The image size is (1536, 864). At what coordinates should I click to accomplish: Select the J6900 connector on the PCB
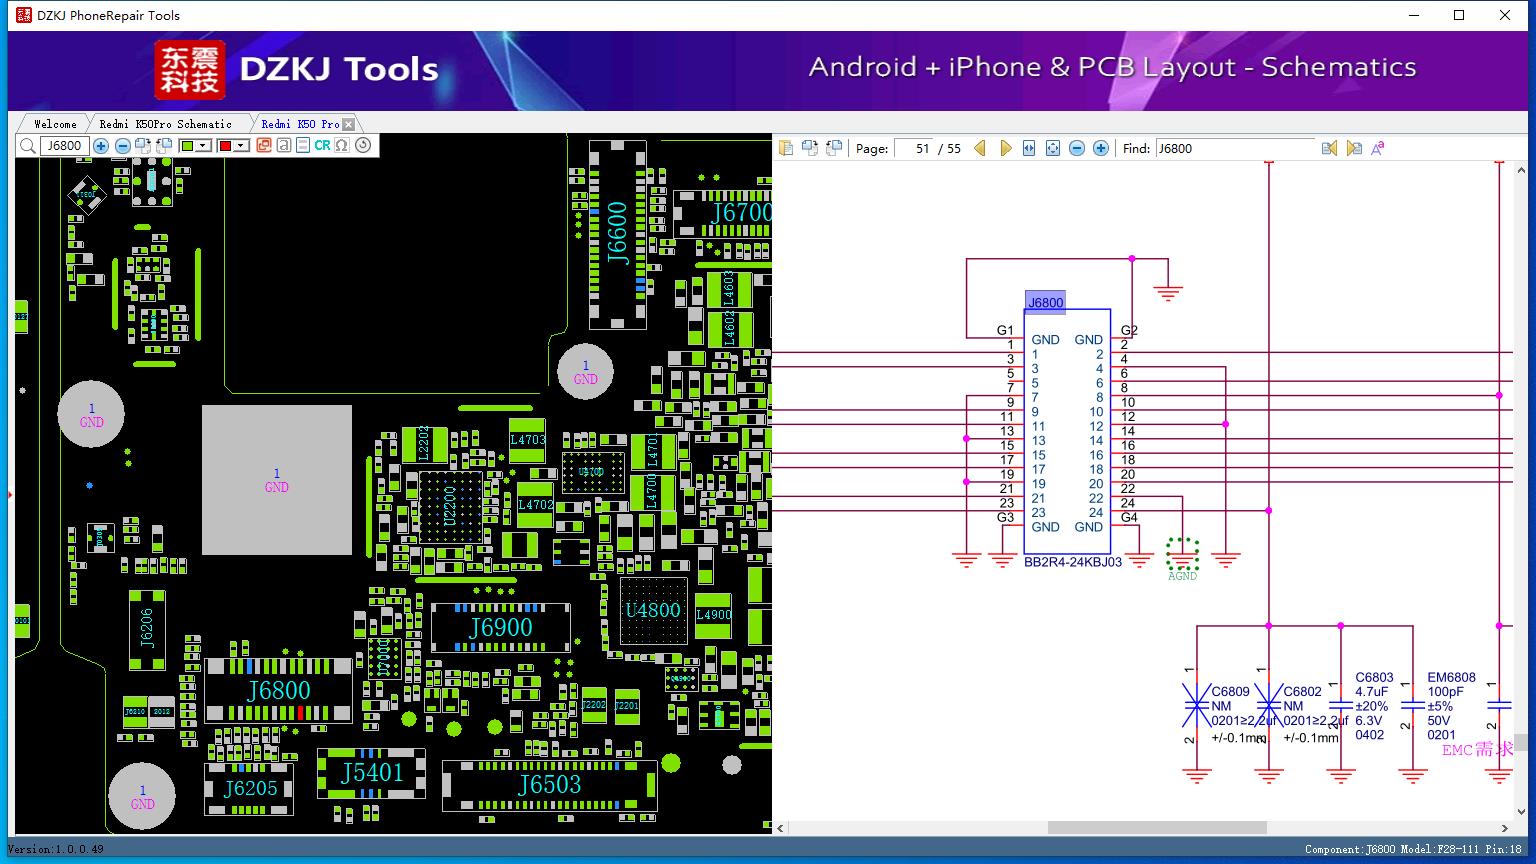coord(501,627)
